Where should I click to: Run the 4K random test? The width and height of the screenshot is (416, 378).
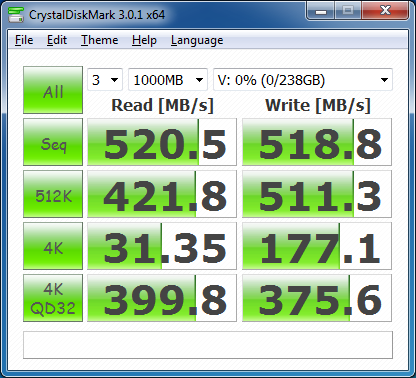tap(53, 246)
